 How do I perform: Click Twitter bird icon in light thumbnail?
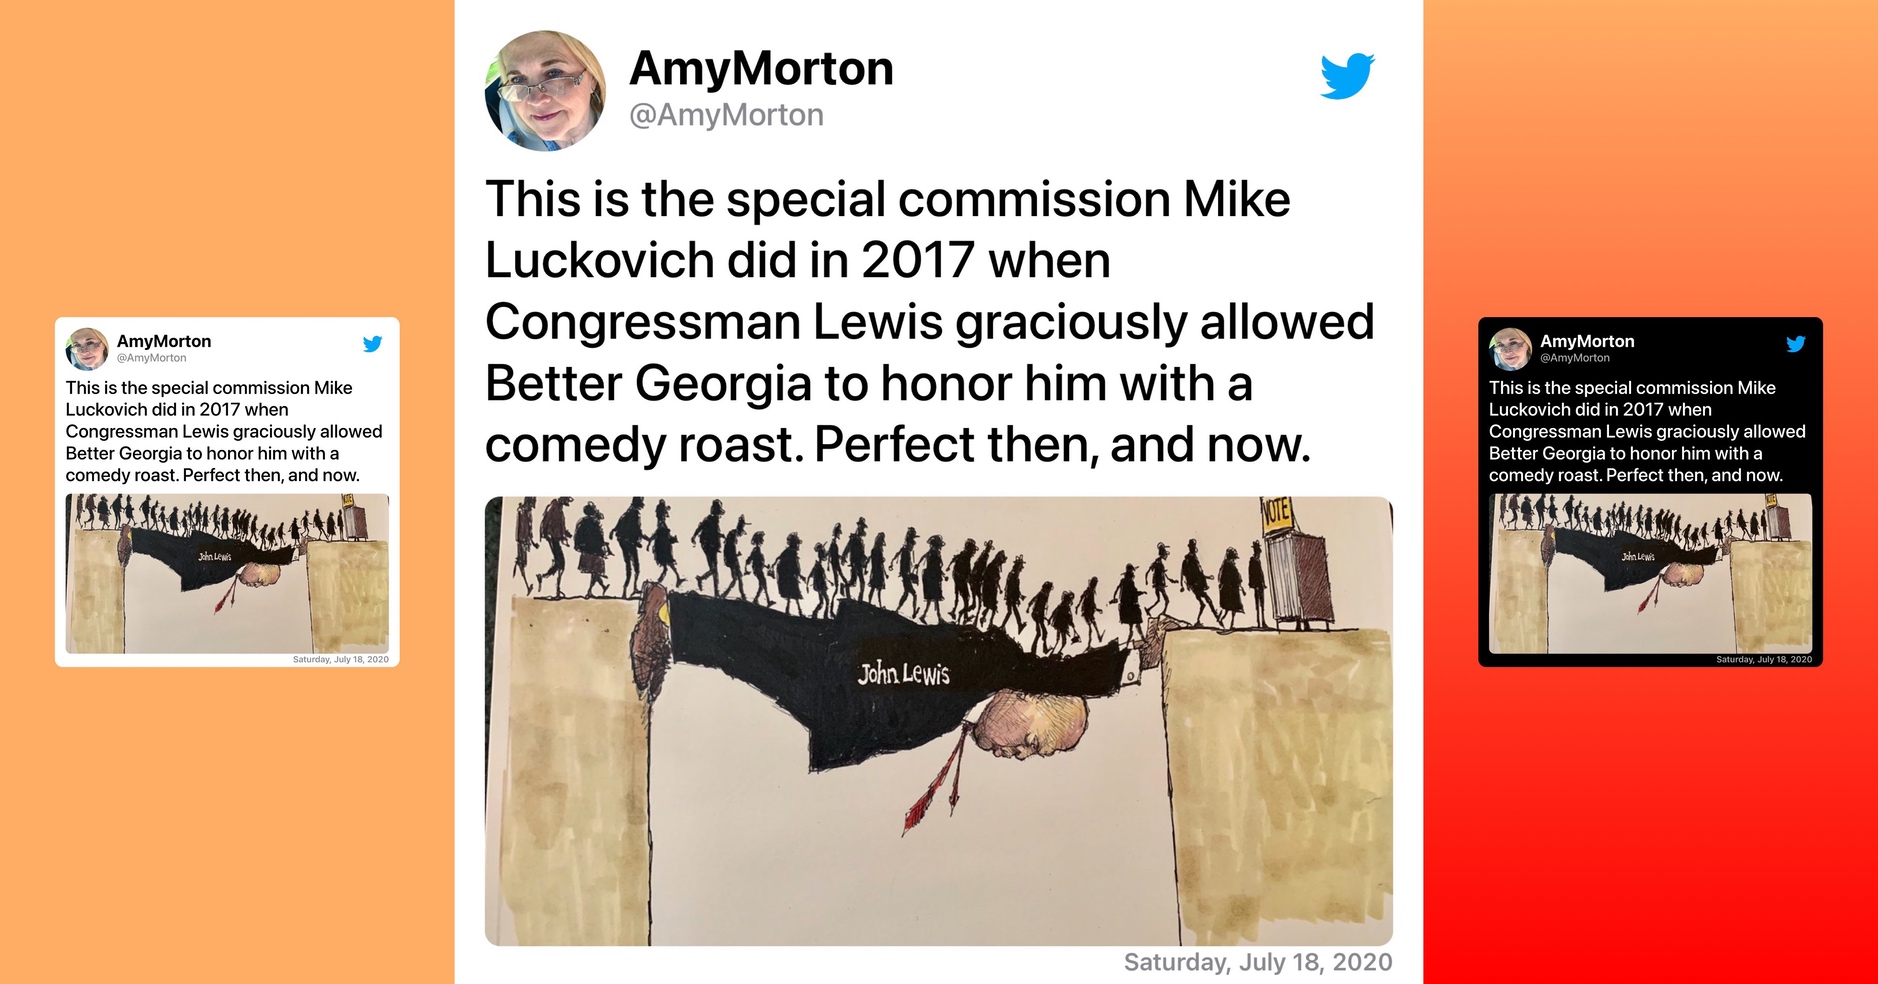pyautogui.click(x=373, y=344)
